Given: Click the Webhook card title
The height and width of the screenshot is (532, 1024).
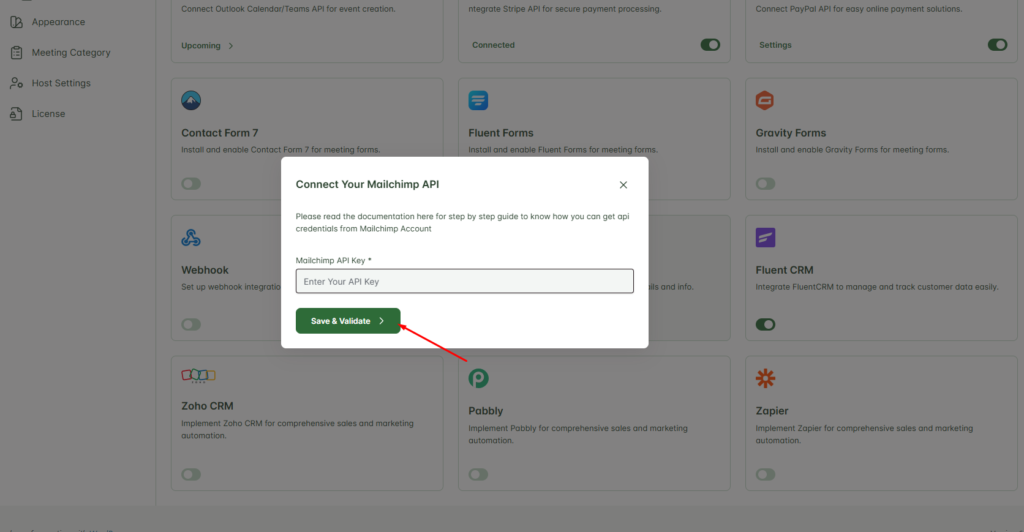Looking at the screenshot, I should [205, 270].
